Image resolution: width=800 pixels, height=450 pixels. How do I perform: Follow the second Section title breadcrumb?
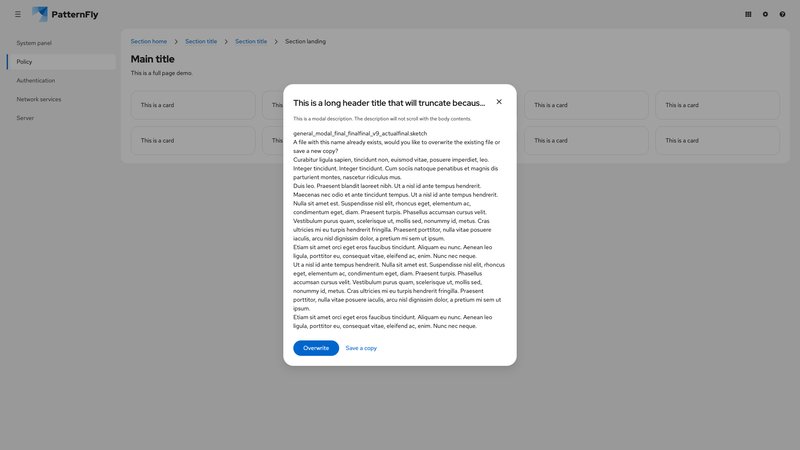(x=251, y=41)
